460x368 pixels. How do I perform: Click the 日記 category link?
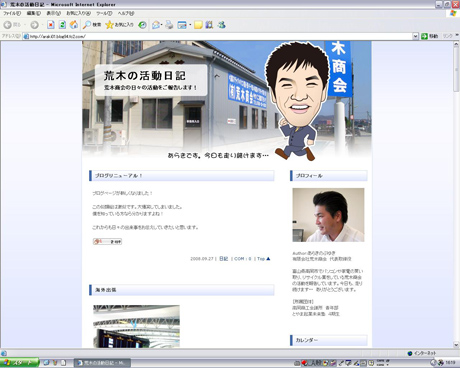click(223, 259)
